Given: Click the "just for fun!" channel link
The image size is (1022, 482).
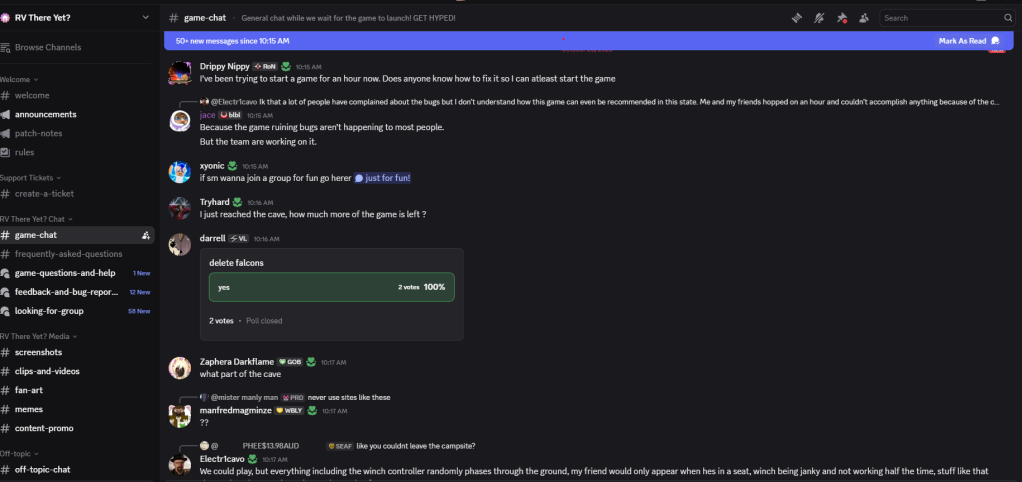Looking at the screenshot, I should tap(383, 178).
